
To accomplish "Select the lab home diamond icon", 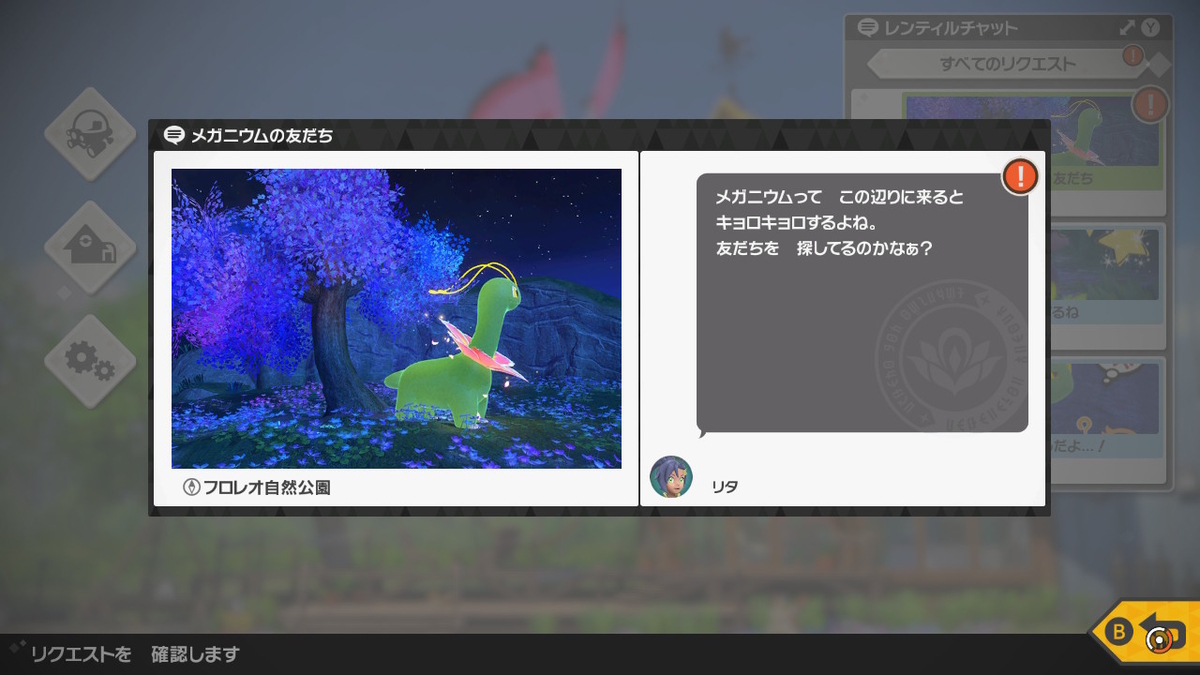I will [x=90, y=247].
